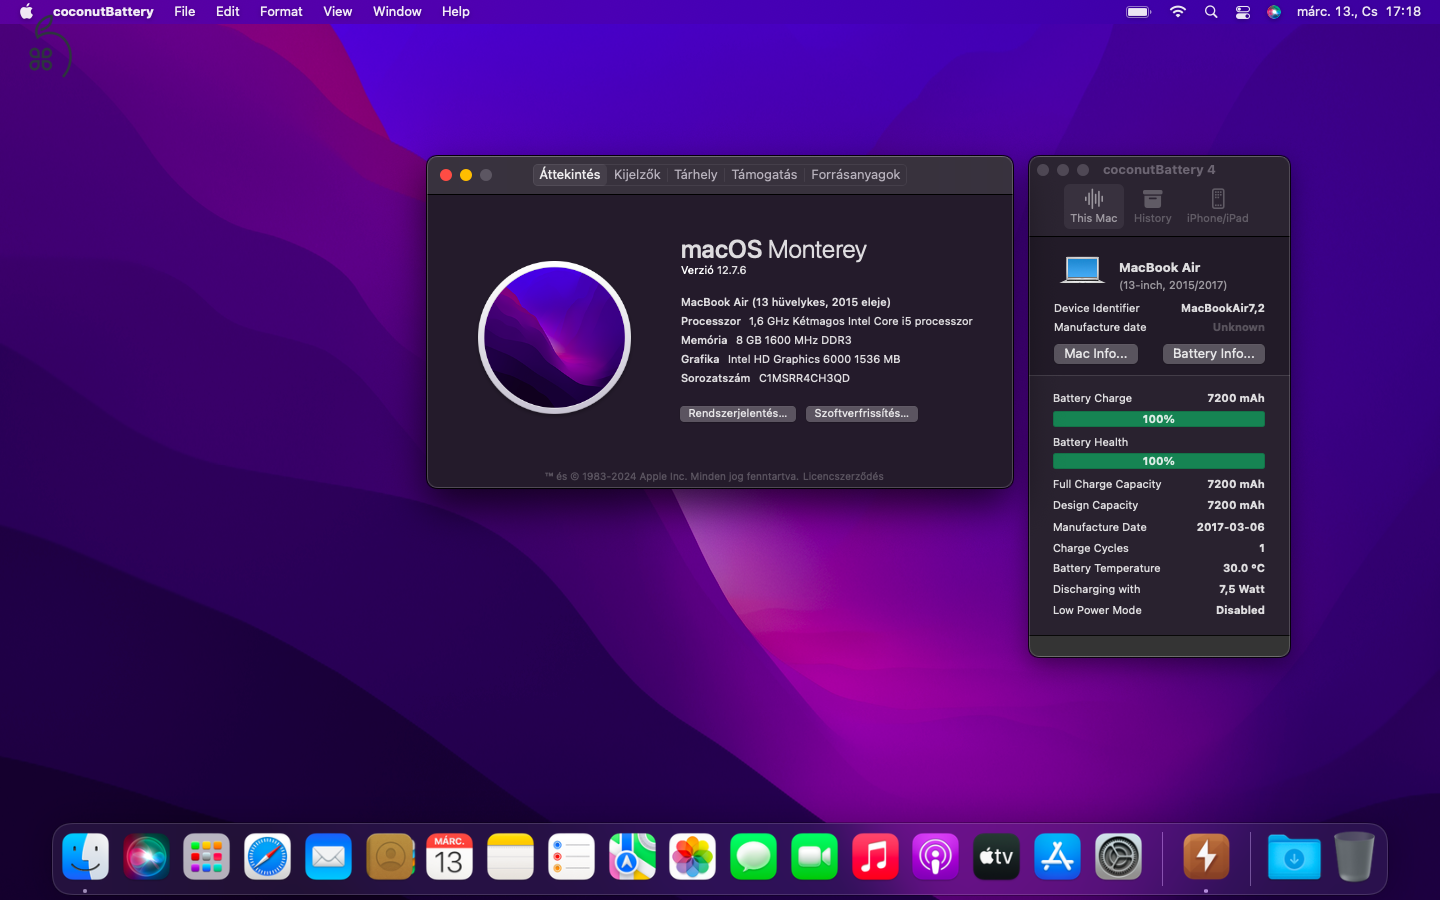Click the Wi-Fi status icon
The image size is (1440, 900).
click(x=1178, y=12)
